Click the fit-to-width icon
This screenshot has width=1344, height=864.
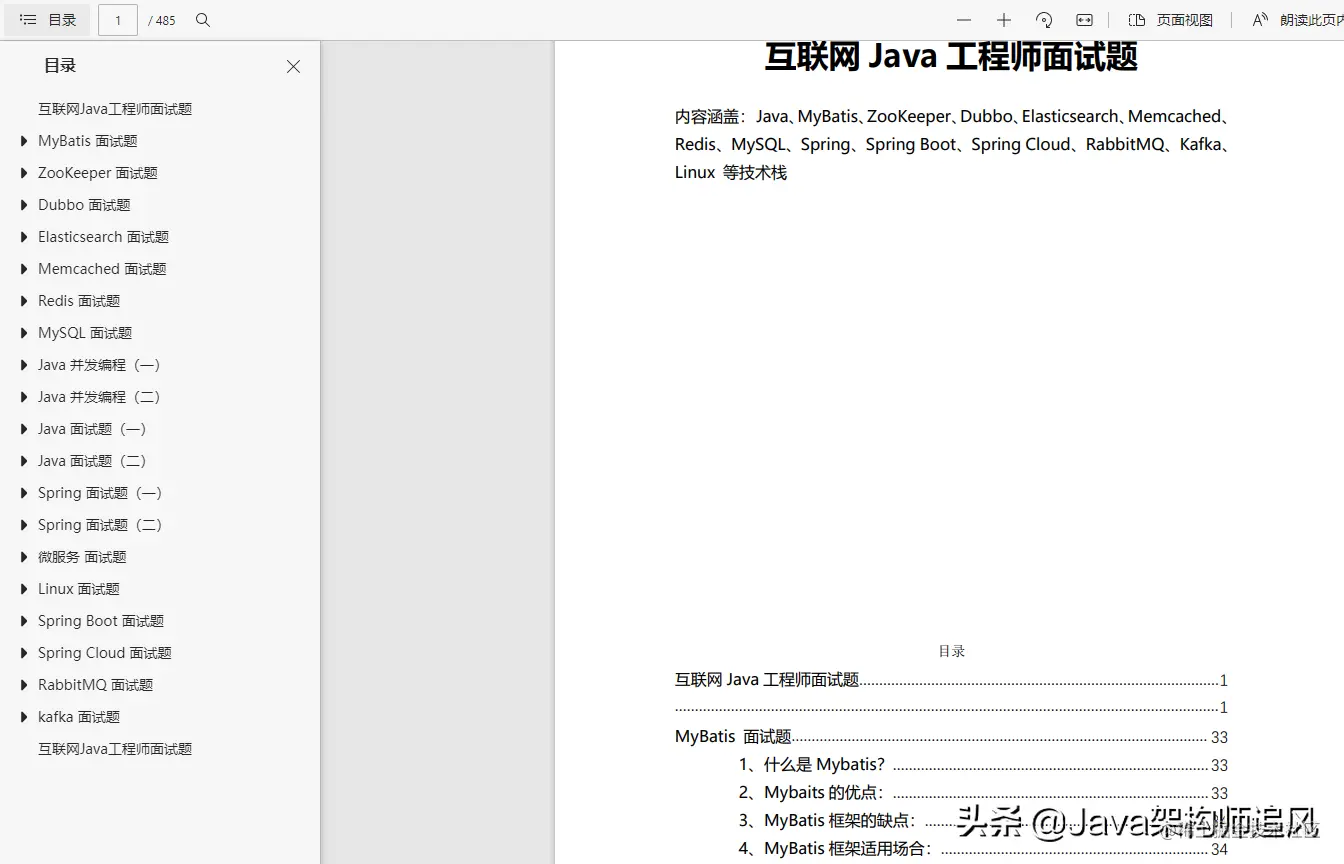pos(1084,20)
